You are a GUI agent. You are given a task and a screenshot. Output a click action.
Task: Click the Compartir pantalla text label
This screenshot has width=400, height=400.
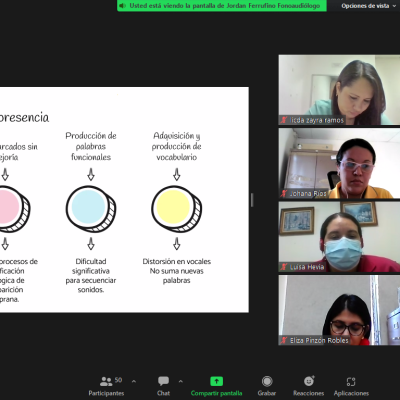217,393
